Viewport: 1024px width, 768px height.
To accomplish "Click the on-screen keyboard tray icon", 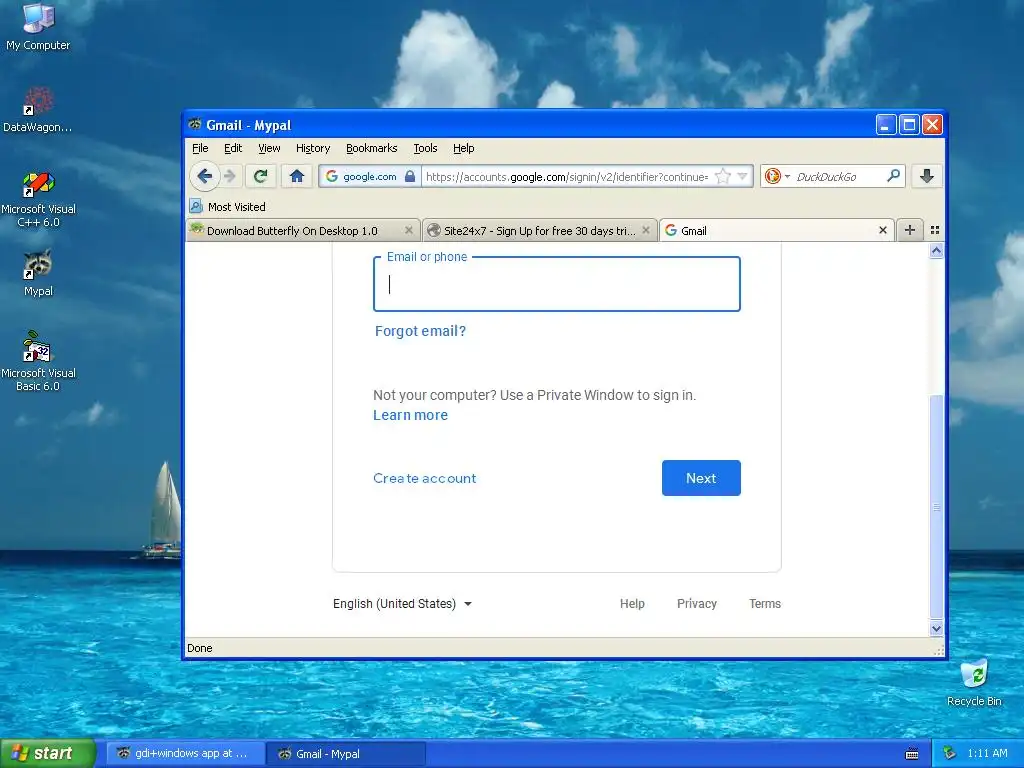I will (912, 754).
